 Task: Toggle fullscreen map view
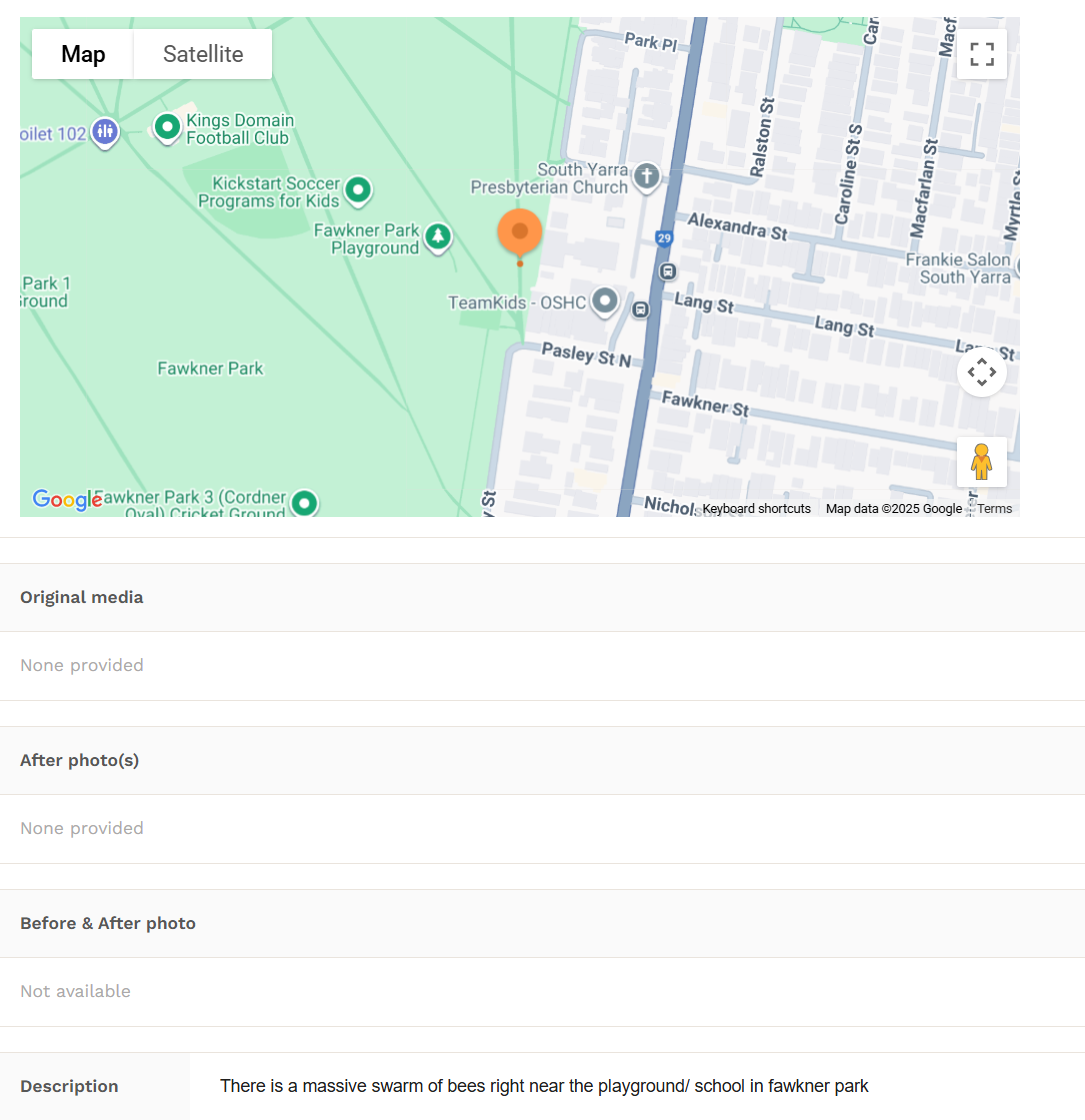(x=981, y=54)
